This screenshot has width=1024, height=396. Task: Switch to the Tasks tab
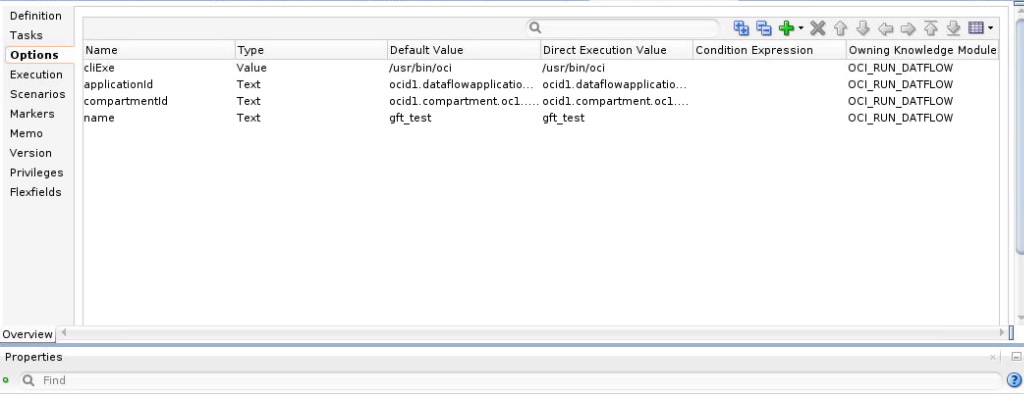pyautogui.click(x=26, y=35)
